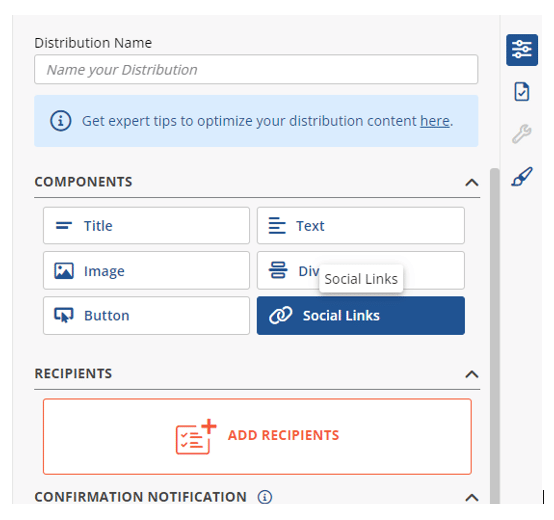Select the wrench tools sidebar icon
Screen dimensions: 554x520
coord(521,134)
